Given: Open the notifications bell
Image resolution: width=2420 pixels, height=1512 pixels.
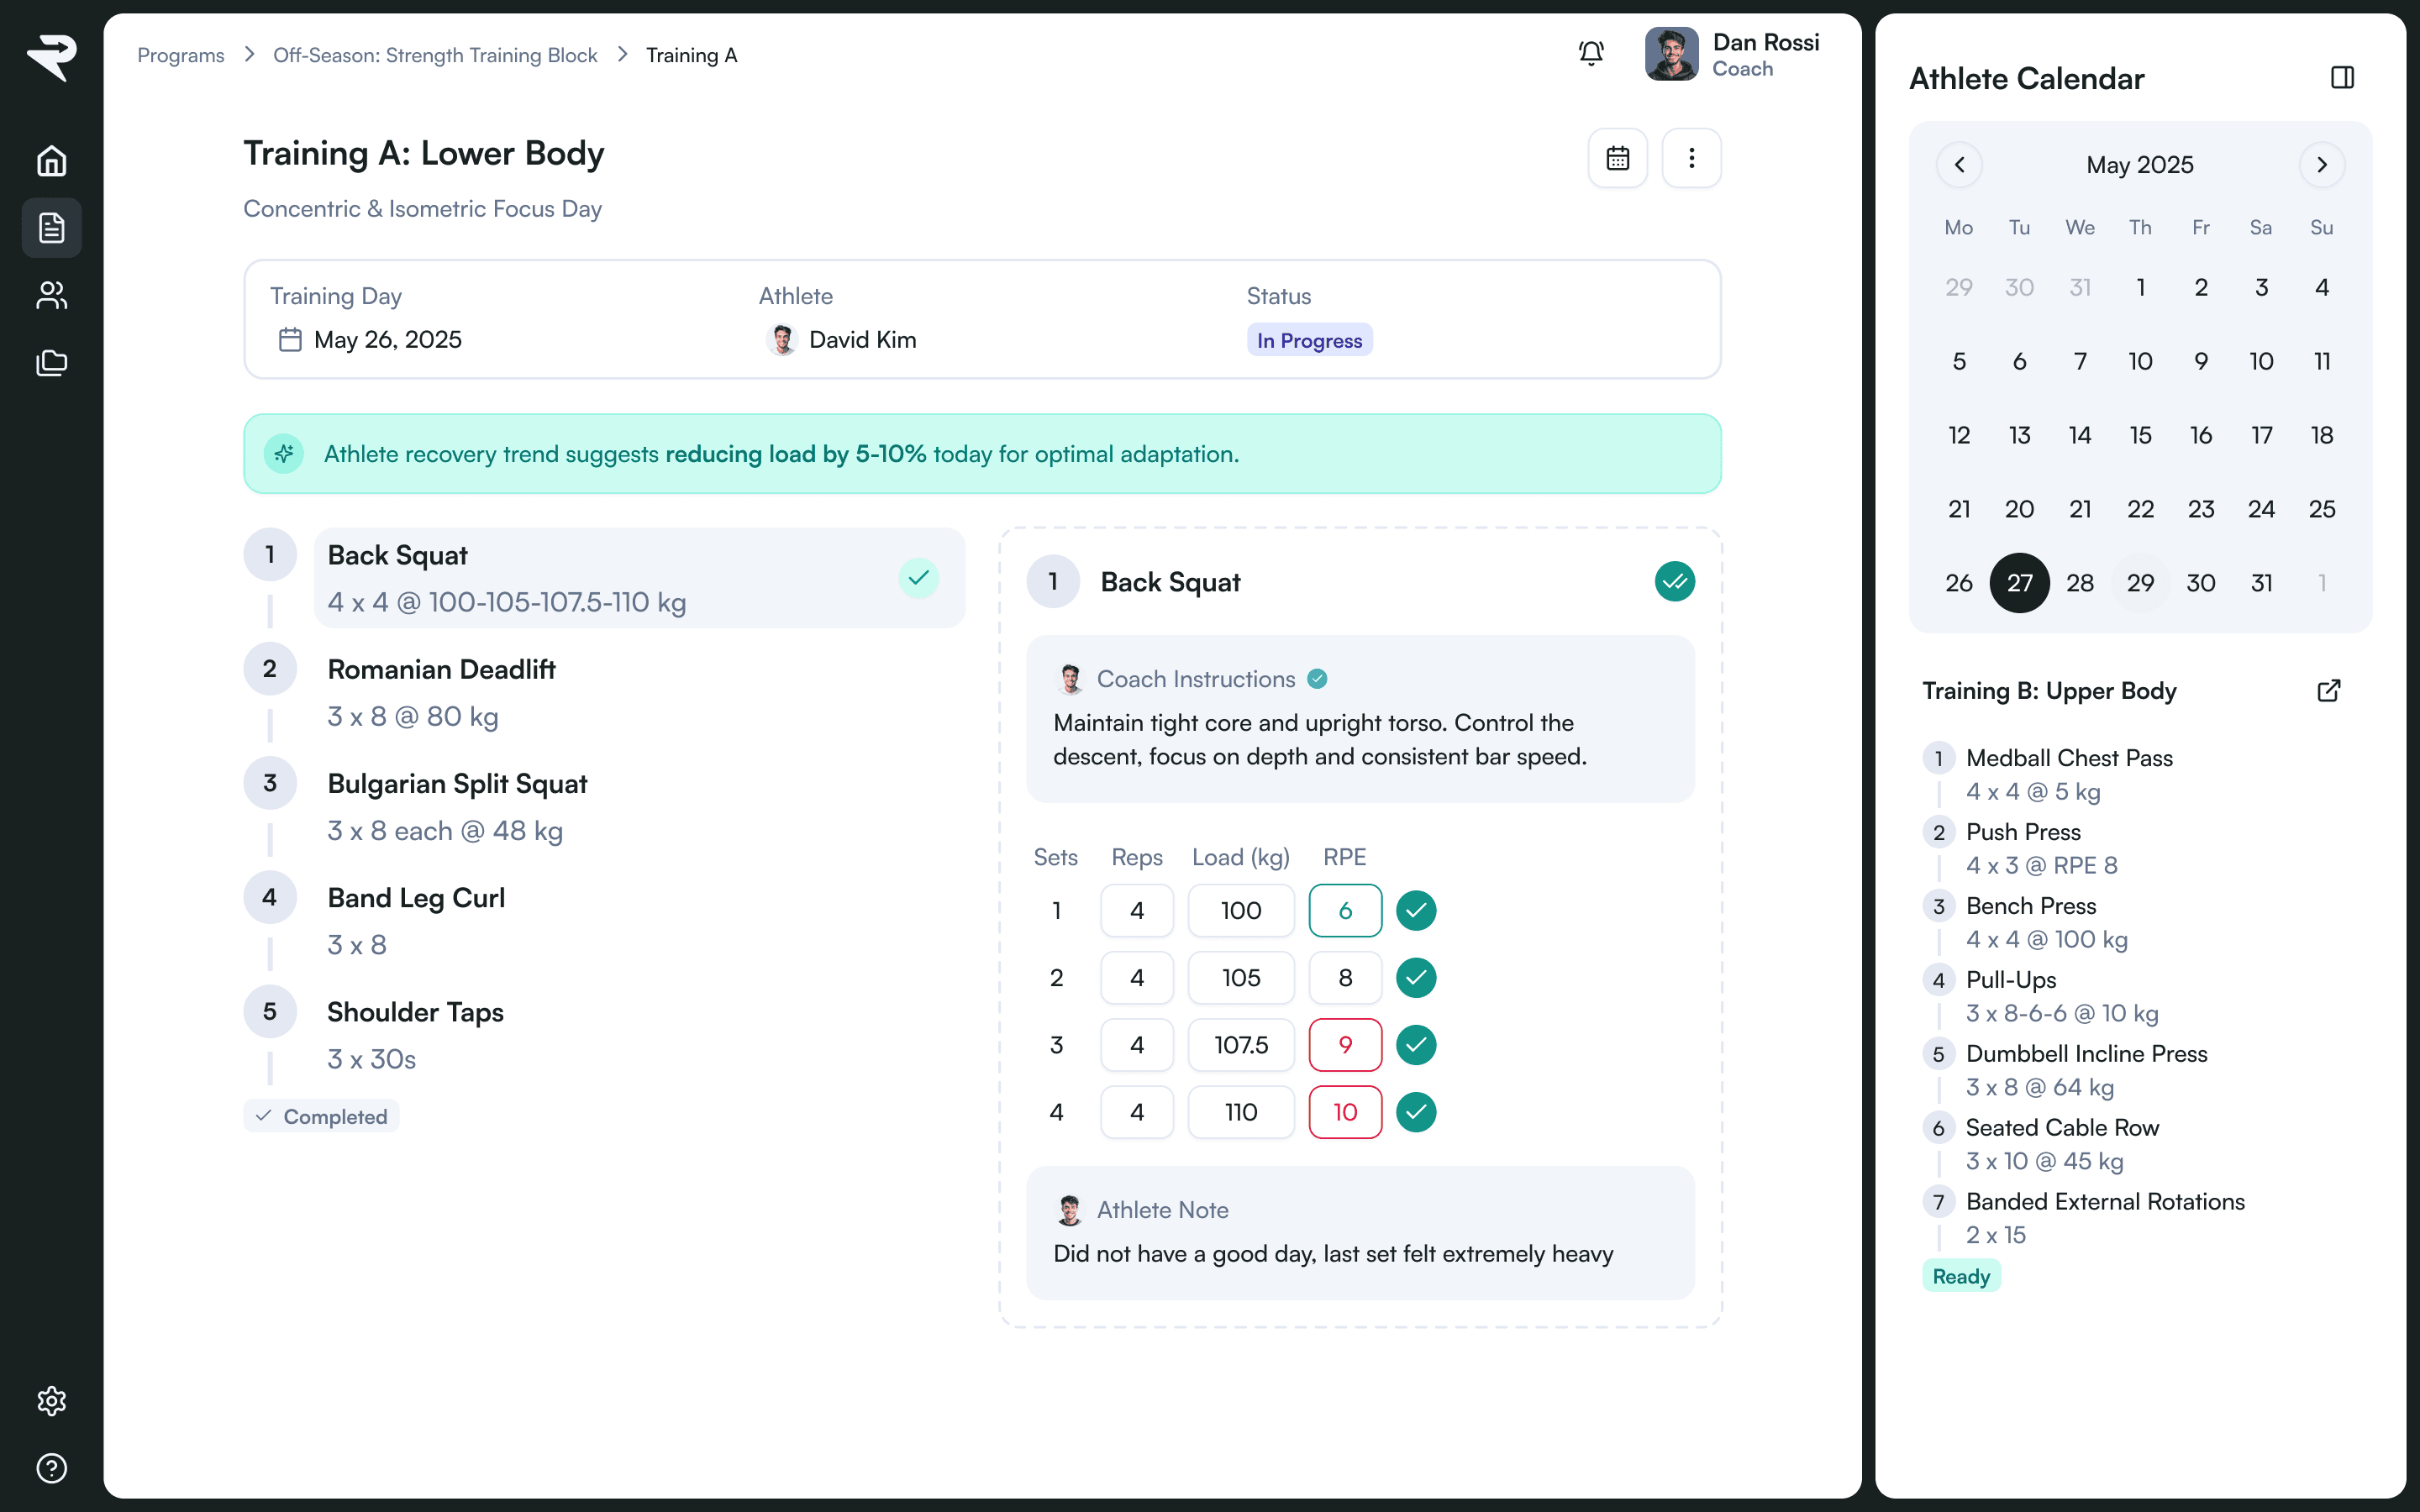Looking at the screenshot, I should click(1591, 54).
